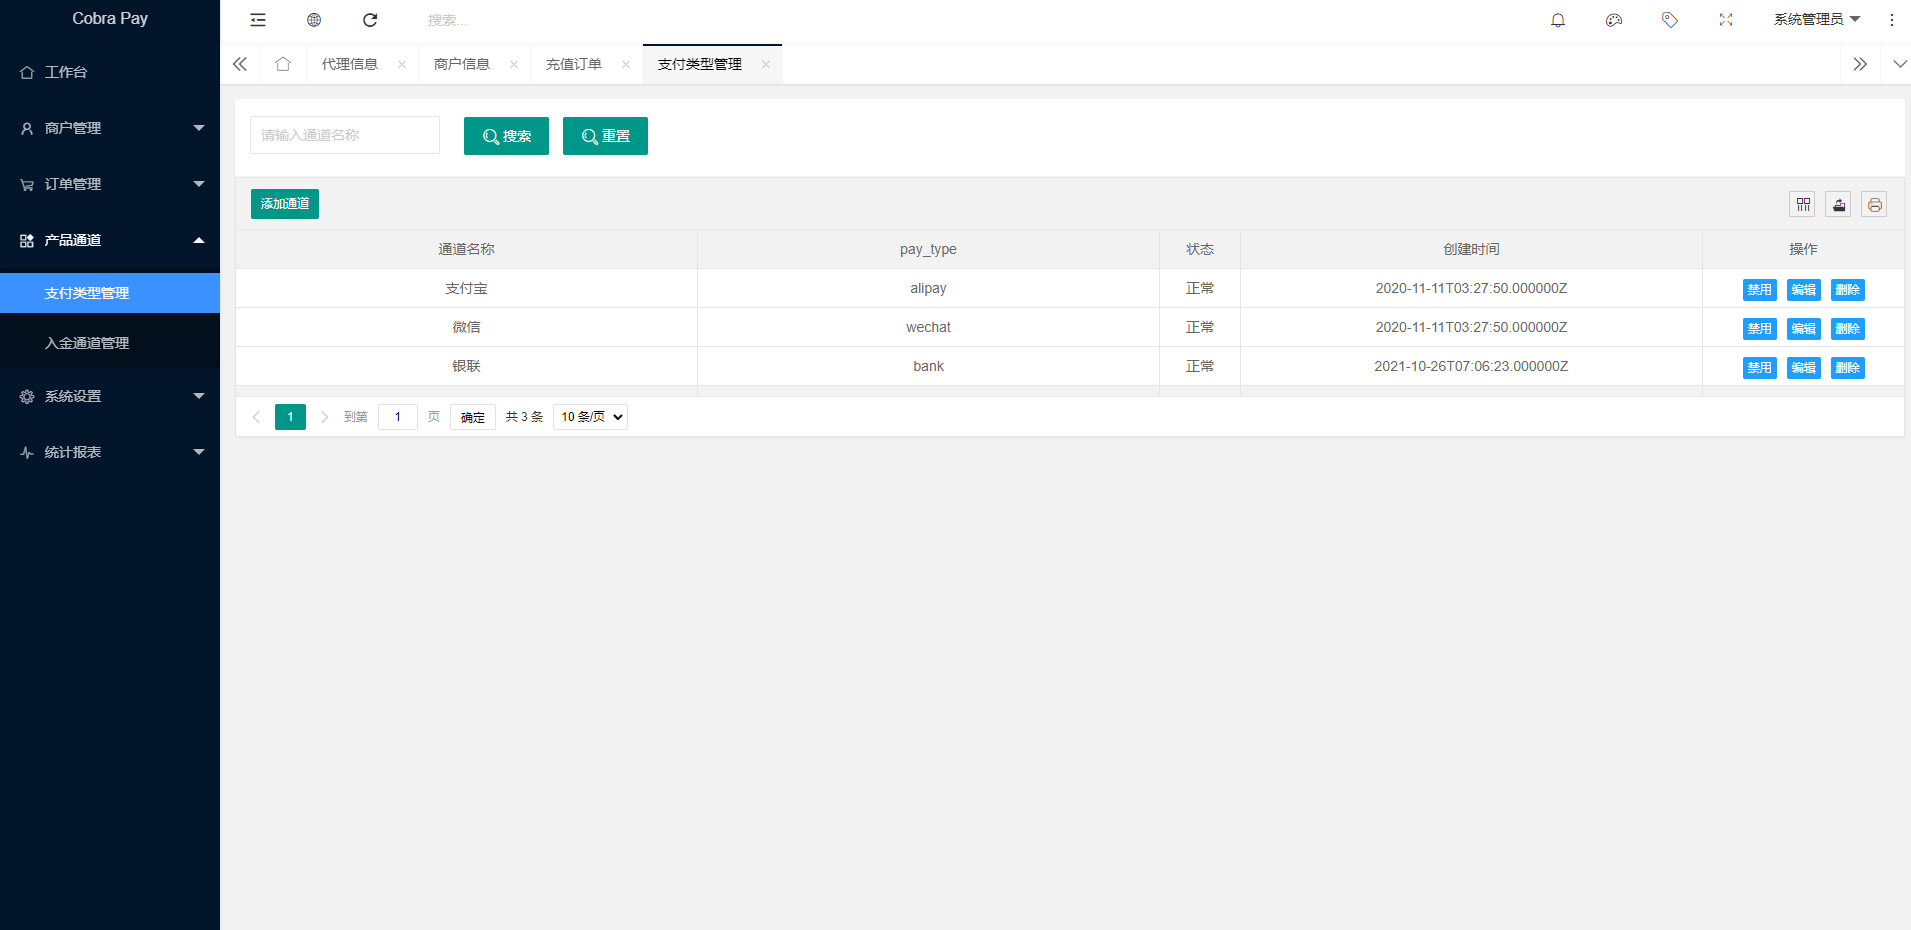Open the 10 条/页 page size dropdown

pos(590,417)
